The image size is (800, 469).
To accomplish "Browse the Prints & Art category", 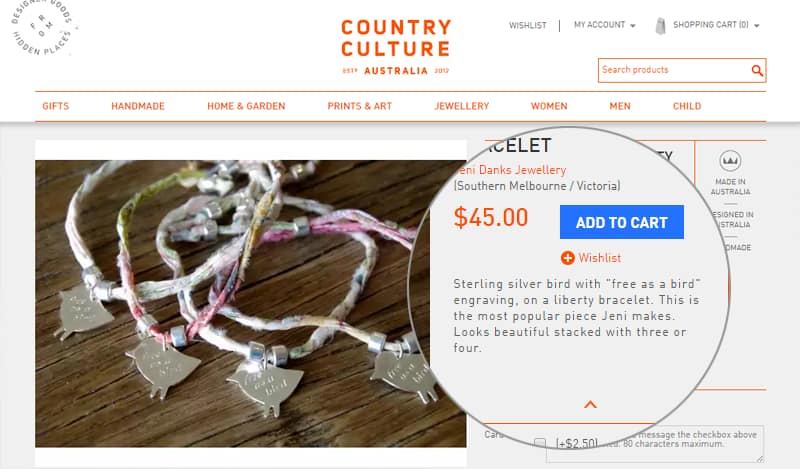I will [360, 106].
